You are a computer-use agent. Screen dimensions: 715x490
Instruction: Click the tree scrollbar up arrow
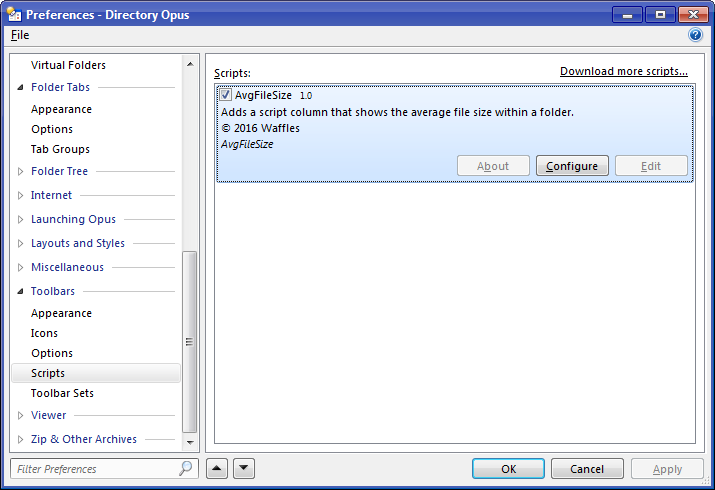point(190,64)
